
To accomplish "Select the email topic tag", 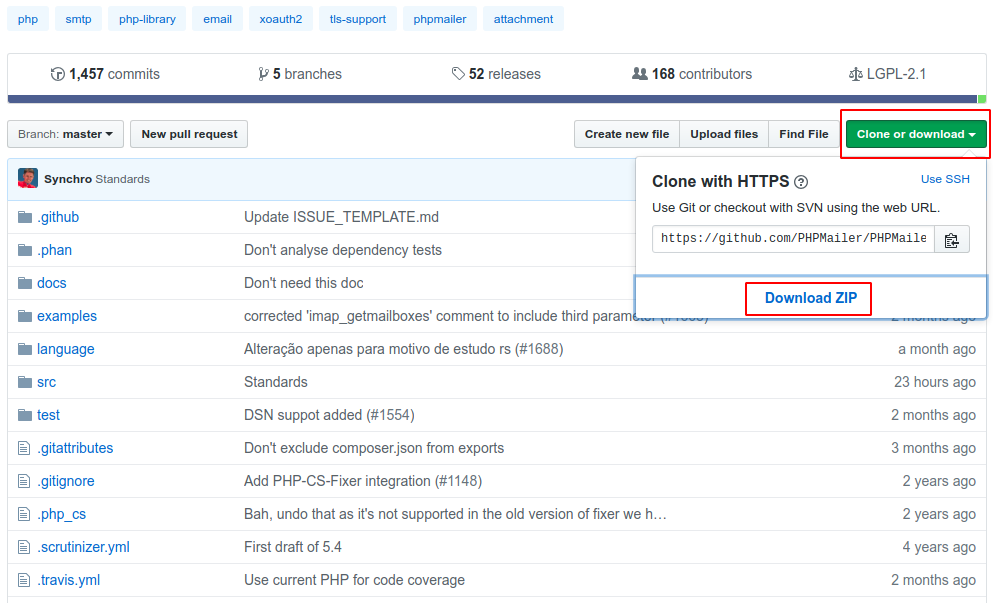I will (217, 19).
